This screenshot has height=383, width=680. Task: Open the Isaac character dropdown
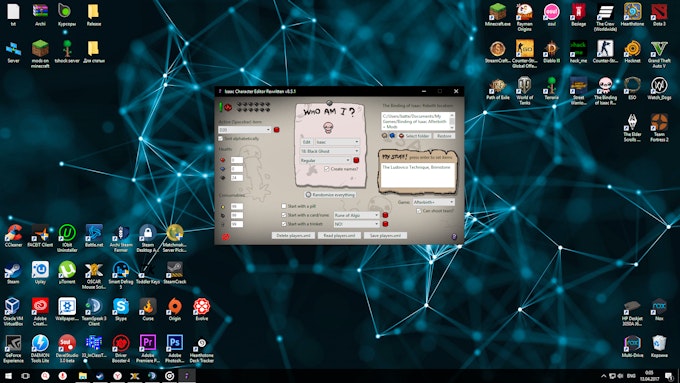(x=337, y=142)
